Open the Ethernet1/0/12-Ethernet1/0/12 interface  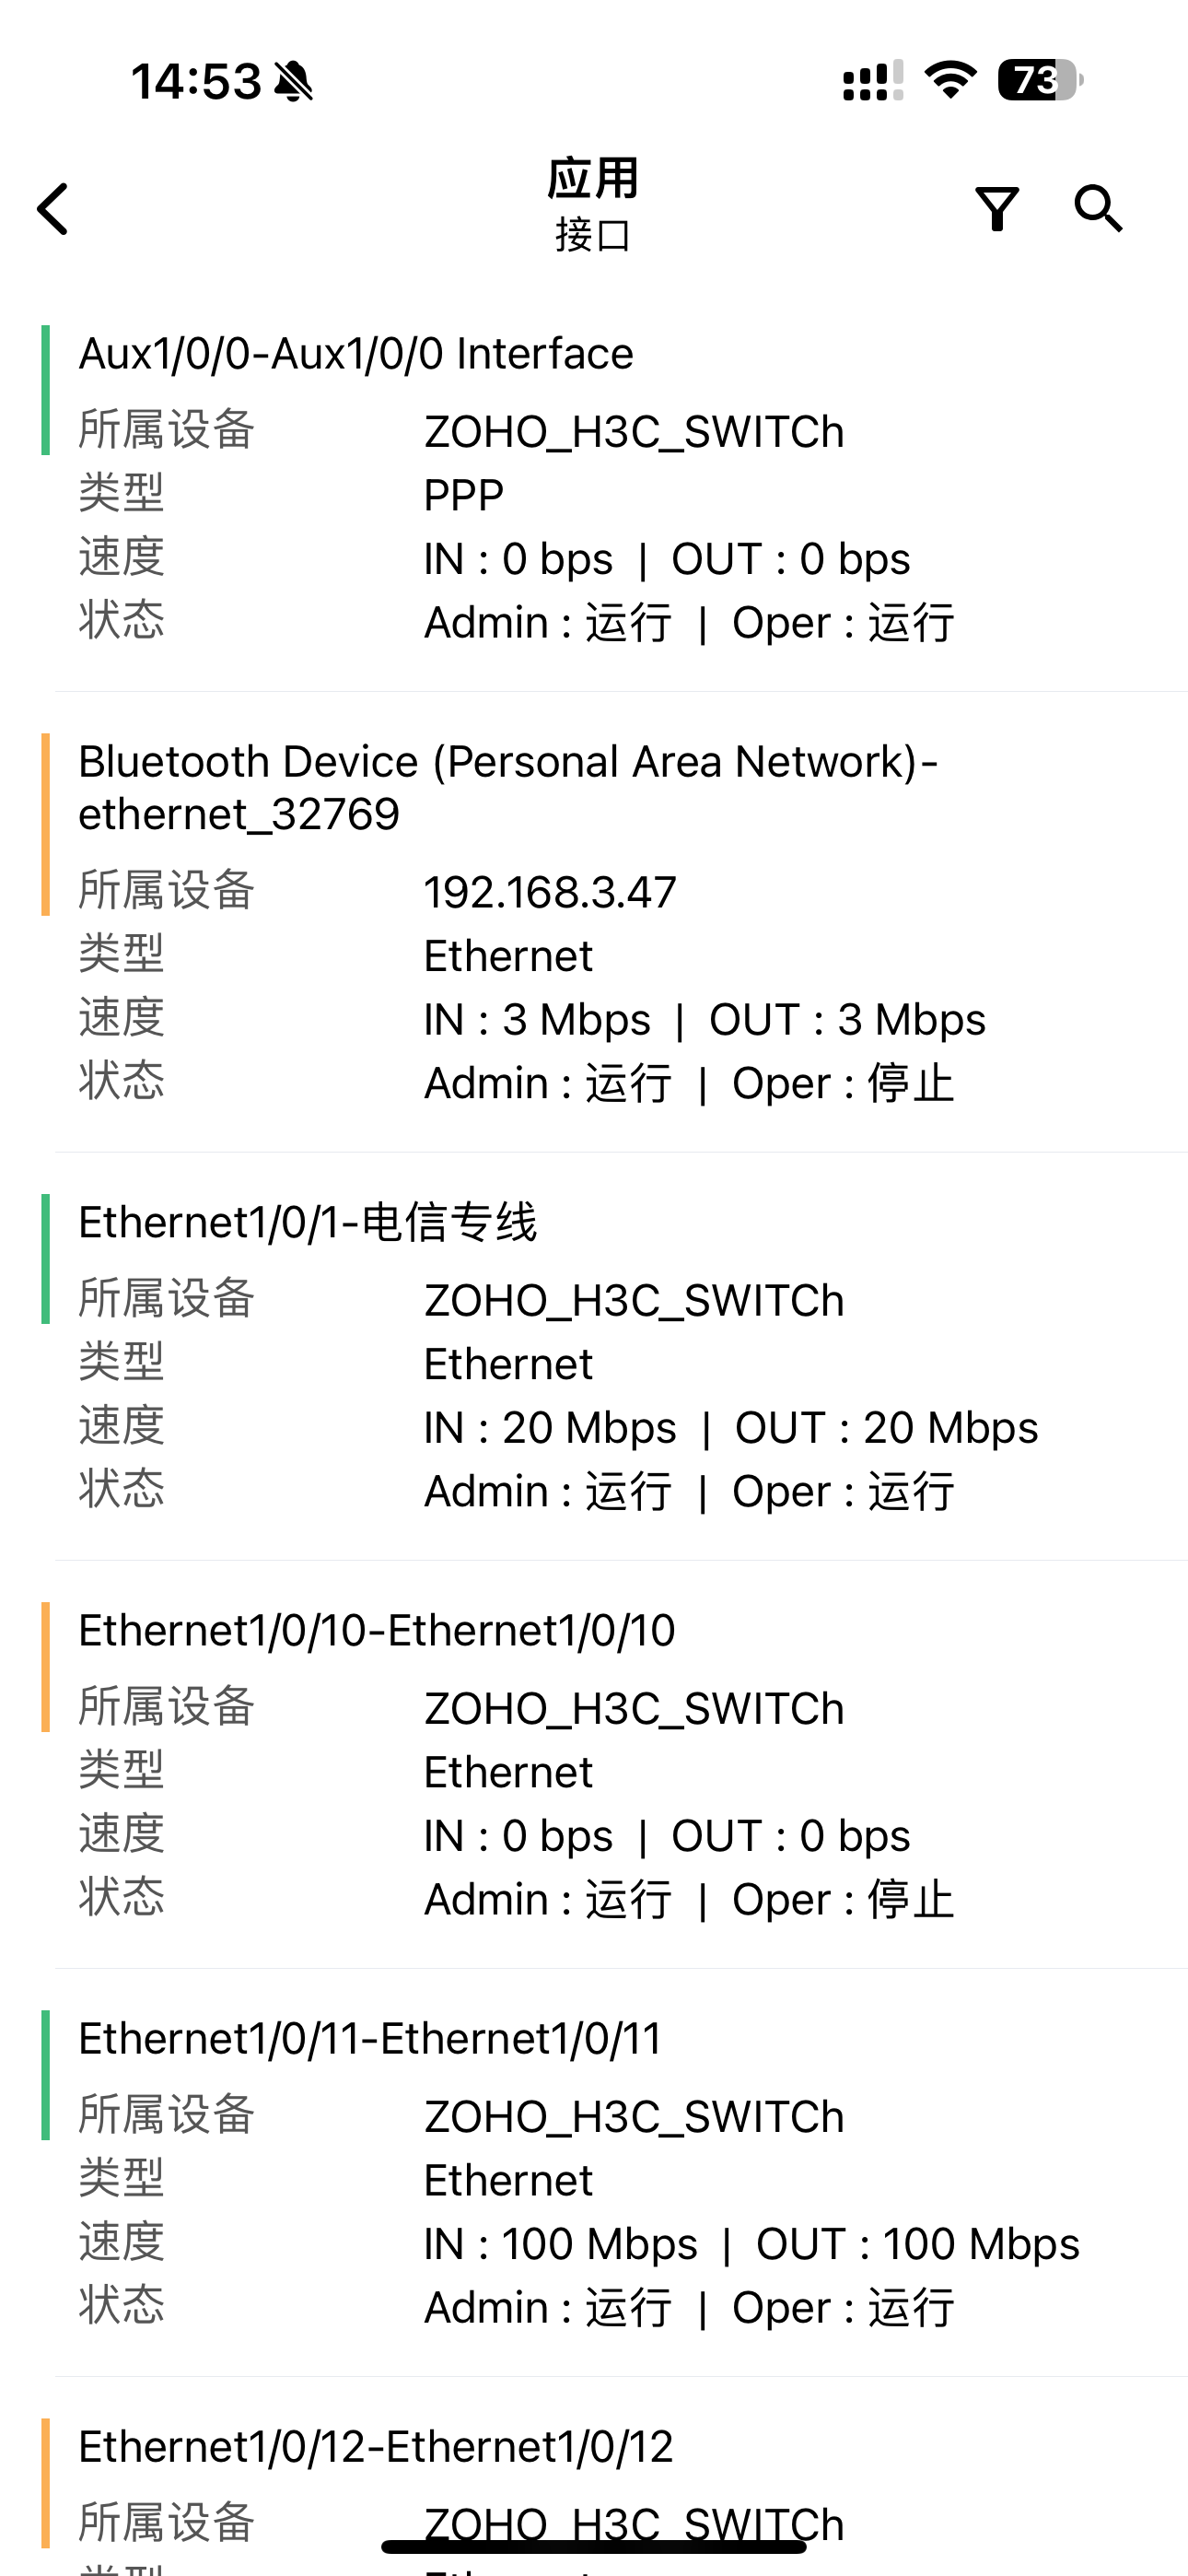376,2446
